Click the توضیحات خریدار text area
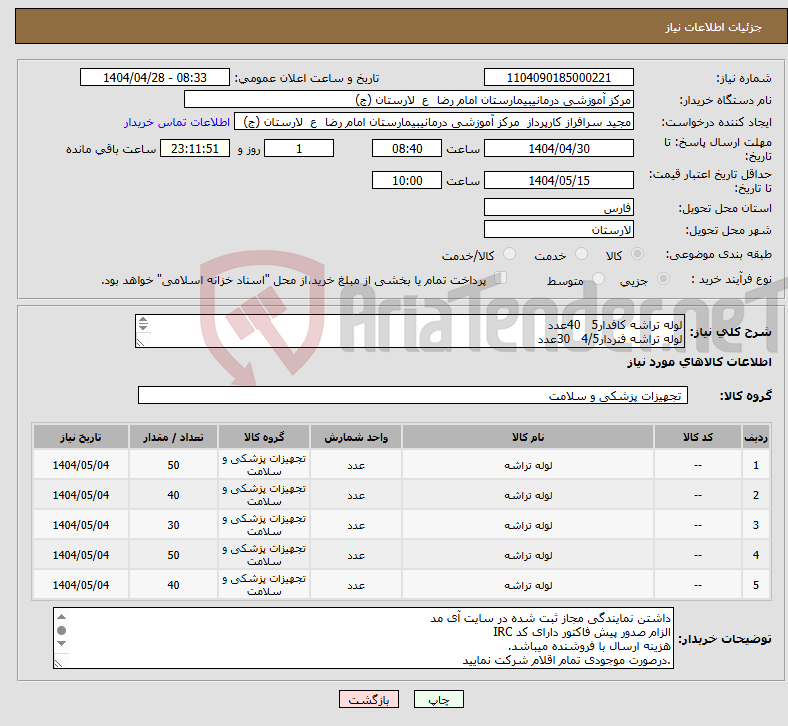The image size is (788, 726). tap(363, 638)
